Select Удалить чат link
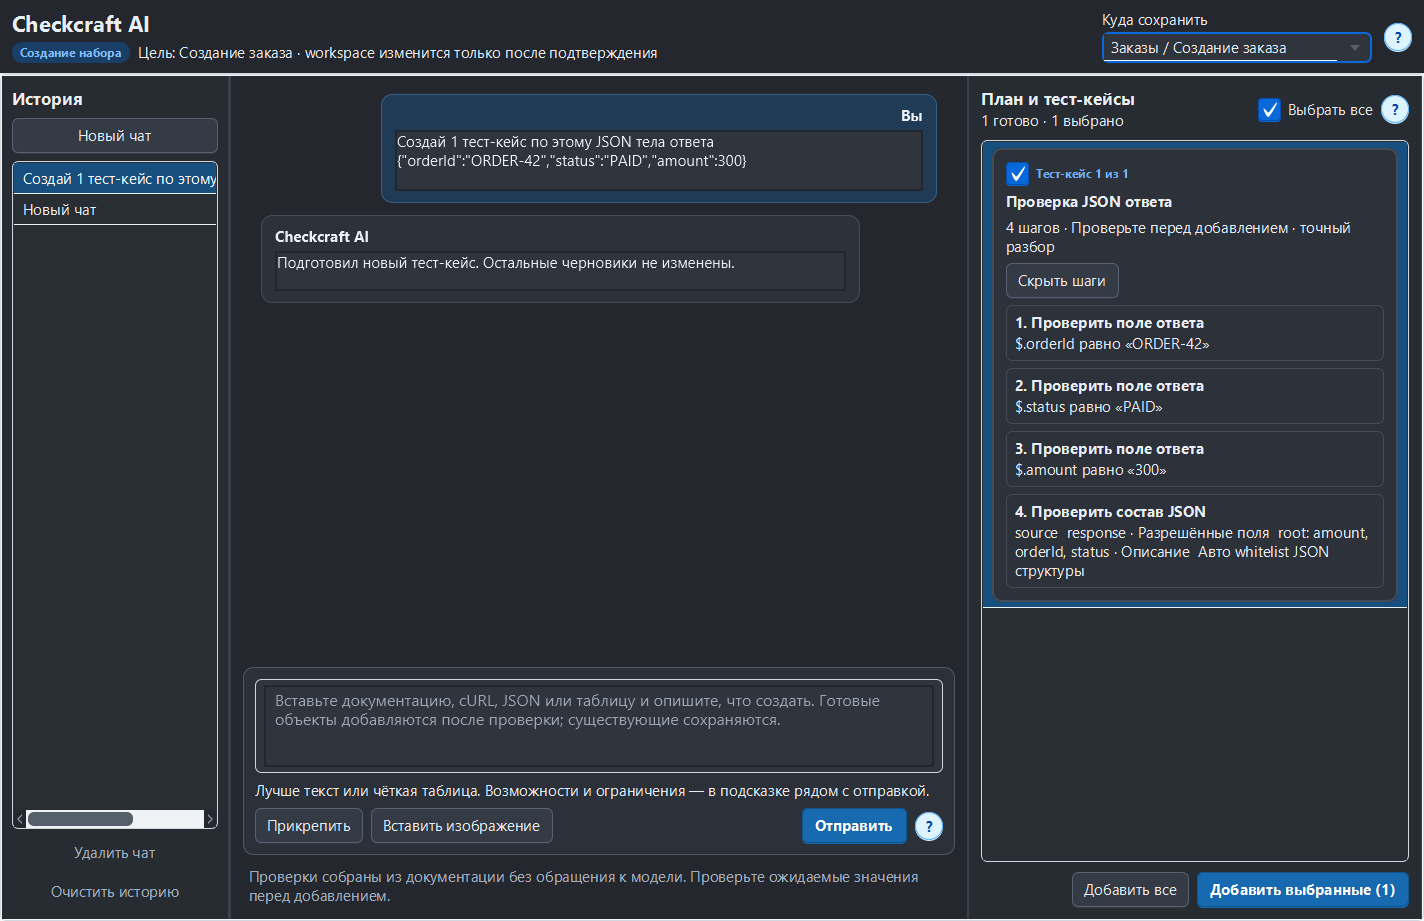The image size is (1424, 921). (x=115, y=853)
